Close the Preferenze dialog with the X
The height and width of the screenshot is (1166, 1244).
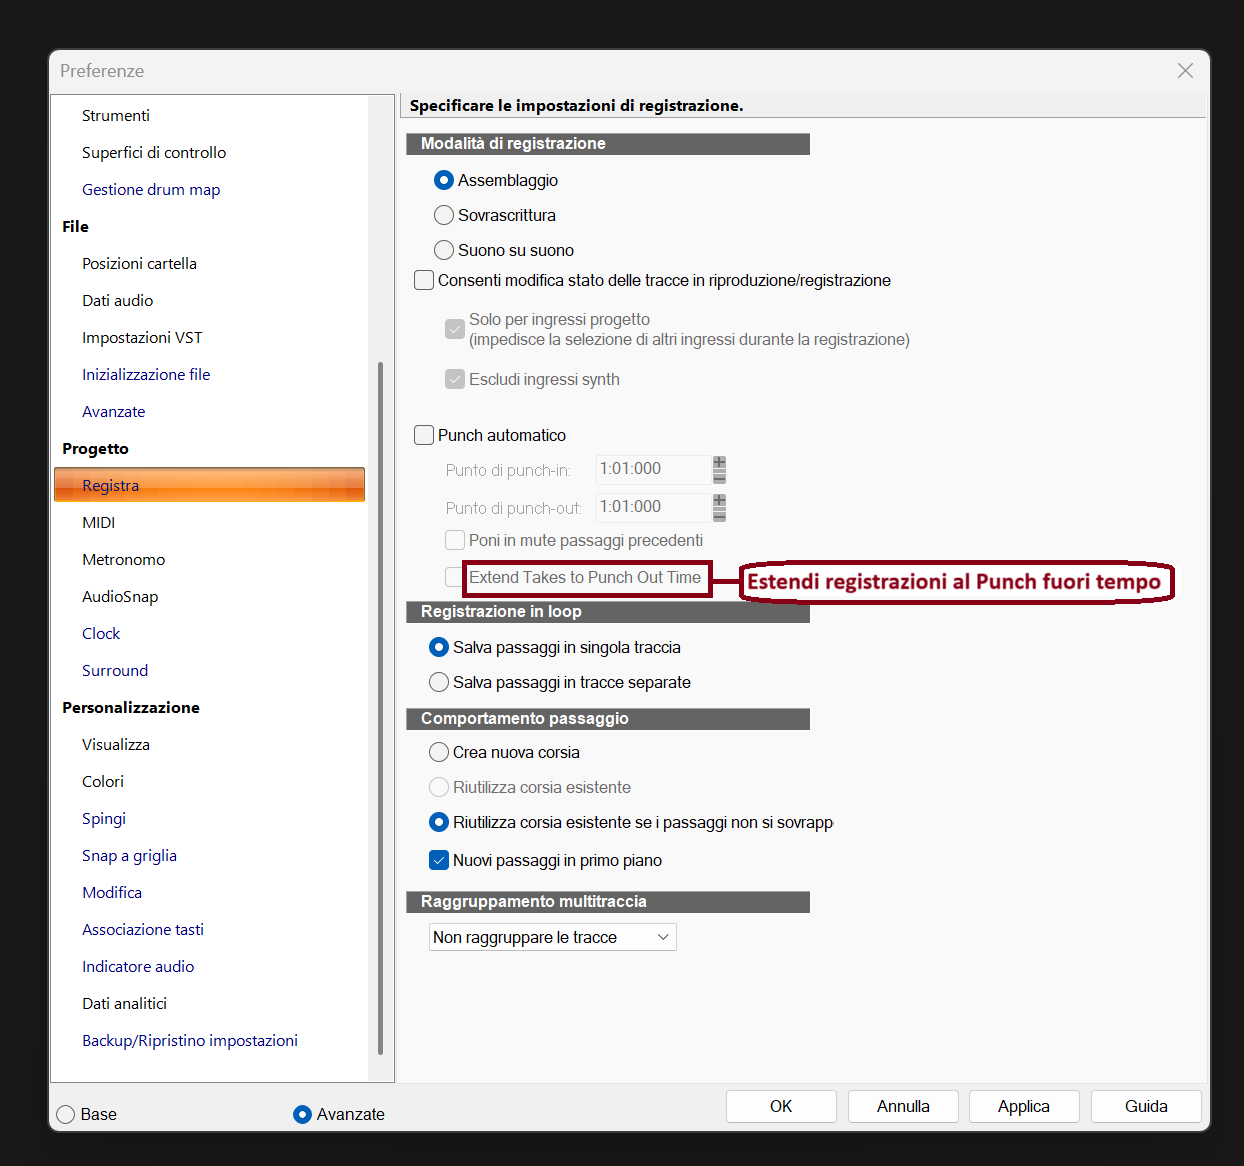point(1185,71)
